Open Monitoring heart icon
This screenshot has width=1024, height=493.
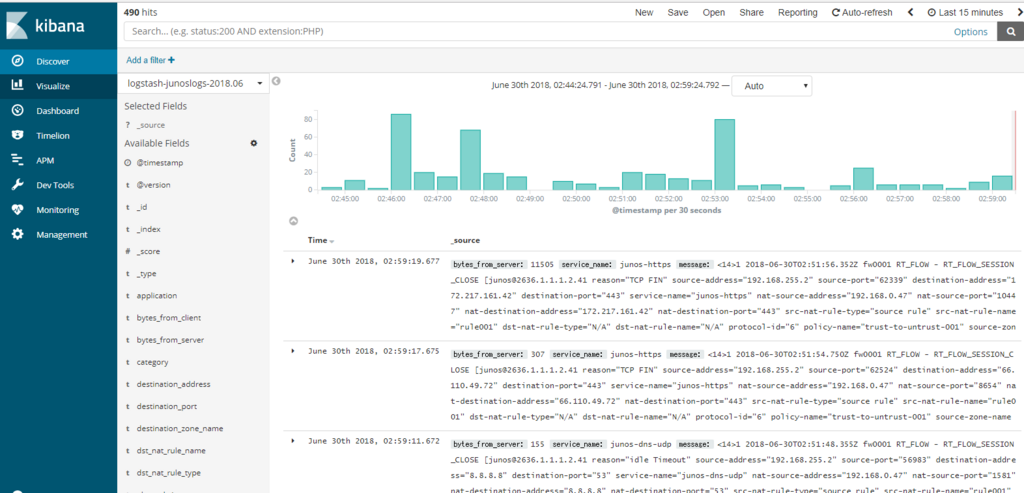click(18, 210)
